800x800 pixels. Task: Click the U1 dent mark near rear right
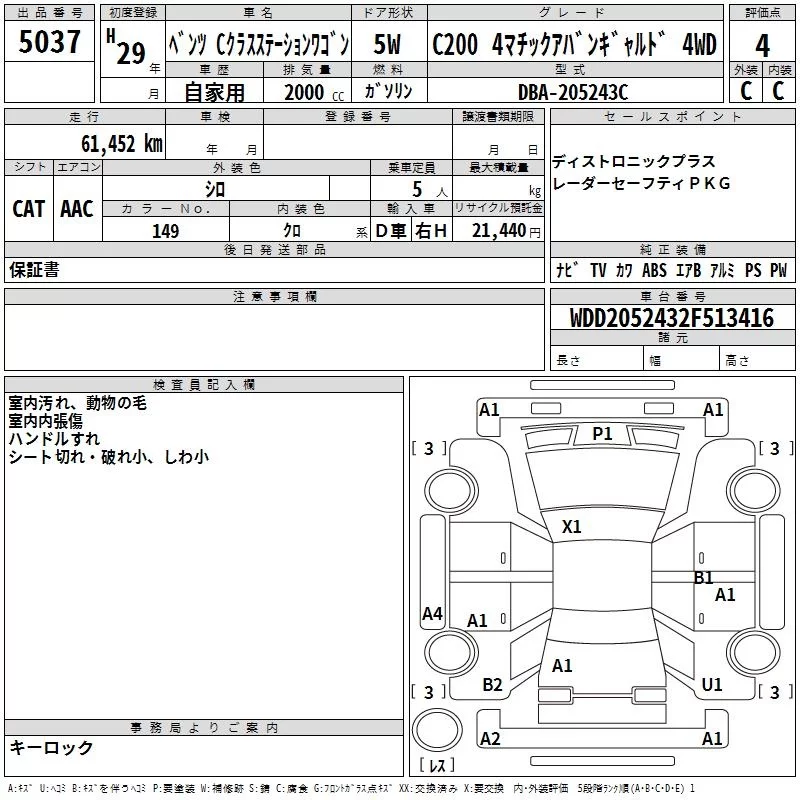tap(712, 685)
